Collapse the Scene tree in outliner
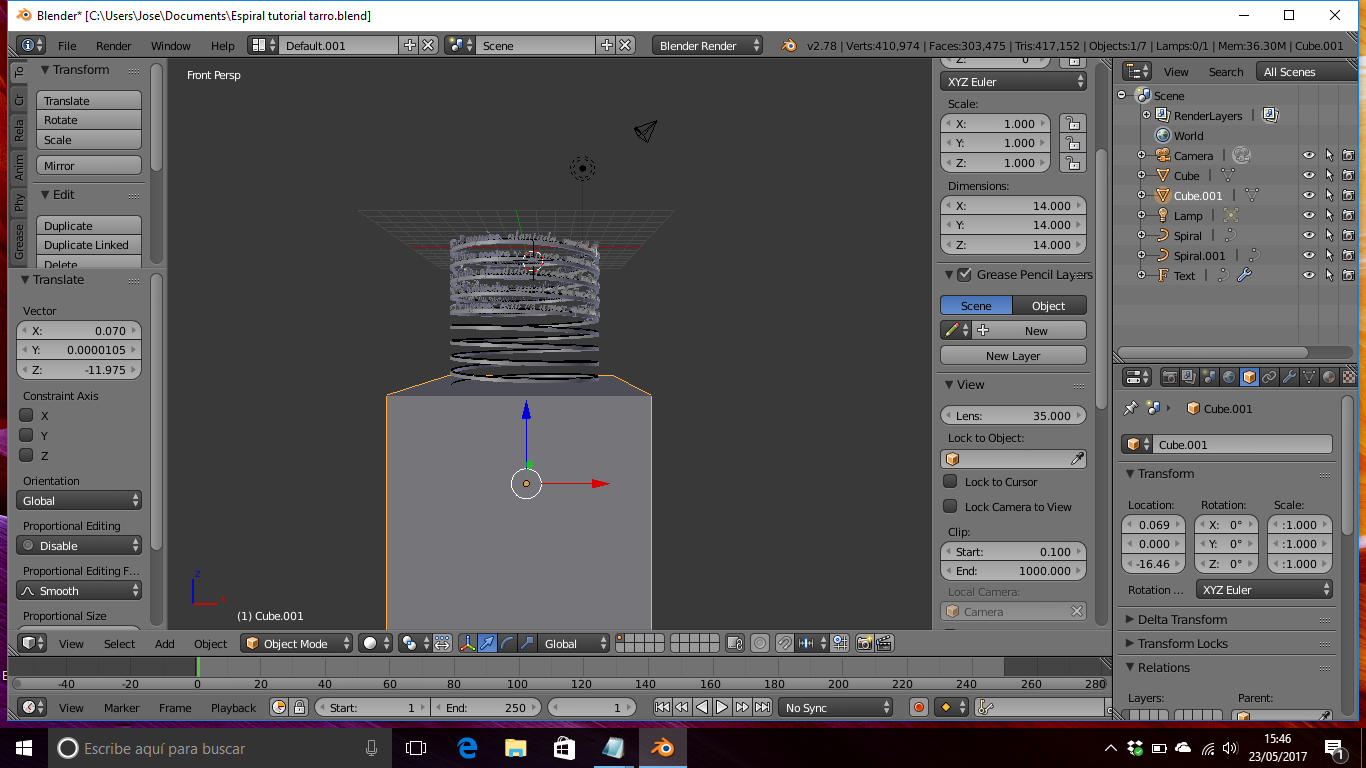Viewport: 1366px width, 768px height. tap(1122, 95)
